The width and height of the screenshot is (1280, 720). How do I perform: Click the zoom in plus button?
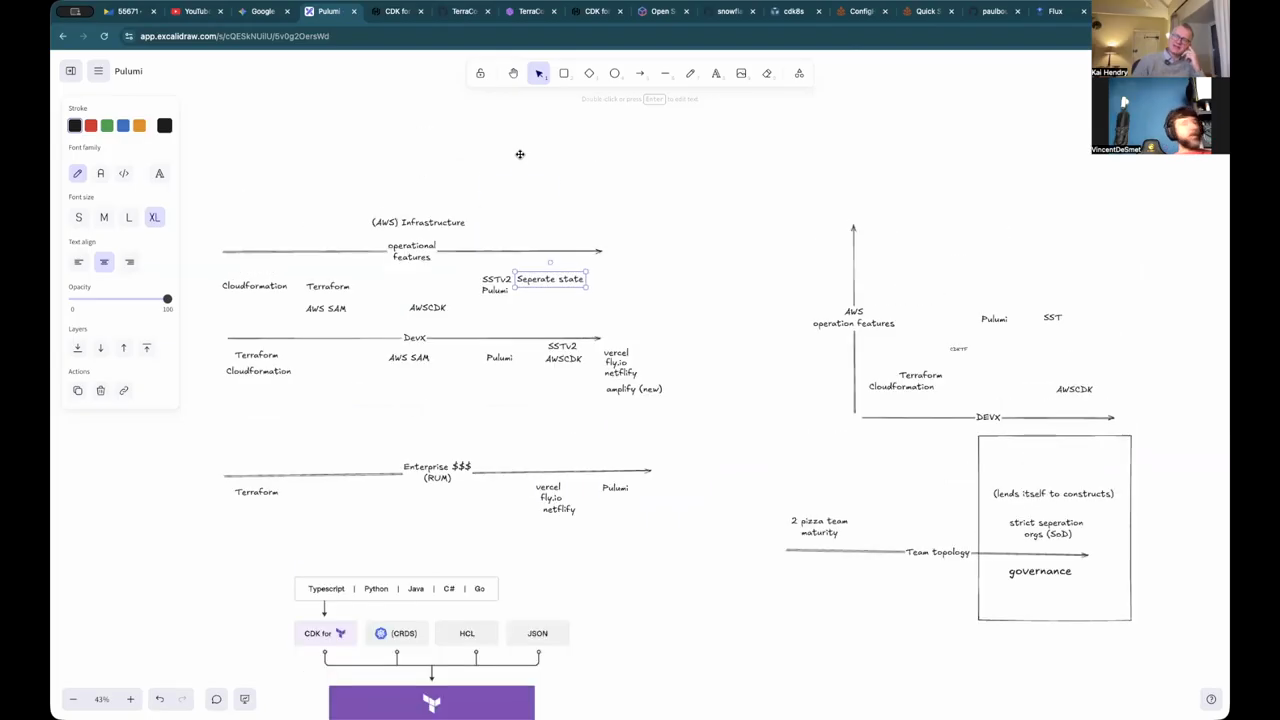coord(130,699)
